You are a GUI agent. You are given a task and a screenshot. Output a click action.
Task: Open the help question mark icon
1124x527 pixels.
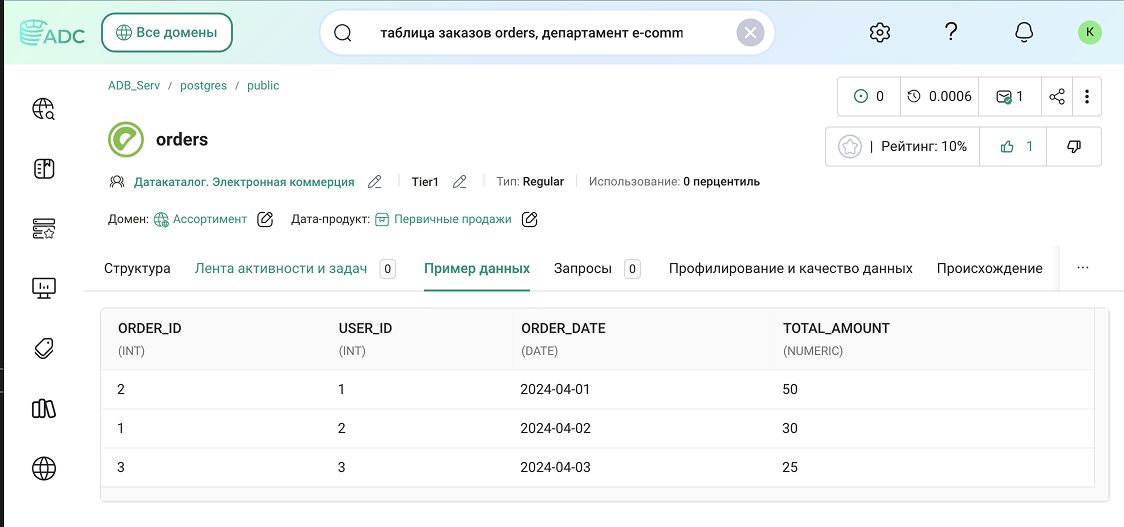(951, 32)
